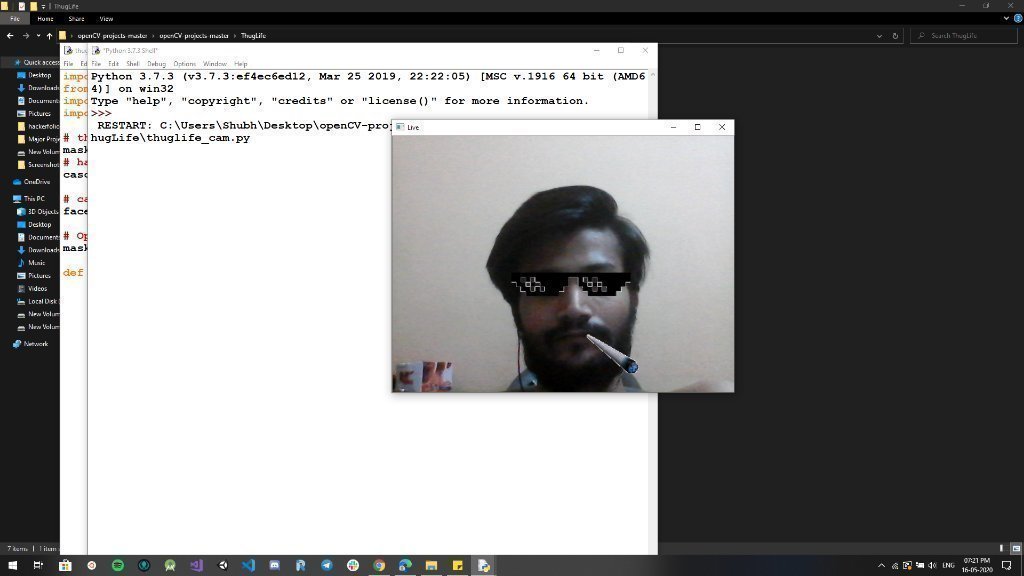Open Sticky Notes from the taskbar
The height and width of the screenshot is (576, 1024).
[x=455, y=566]
